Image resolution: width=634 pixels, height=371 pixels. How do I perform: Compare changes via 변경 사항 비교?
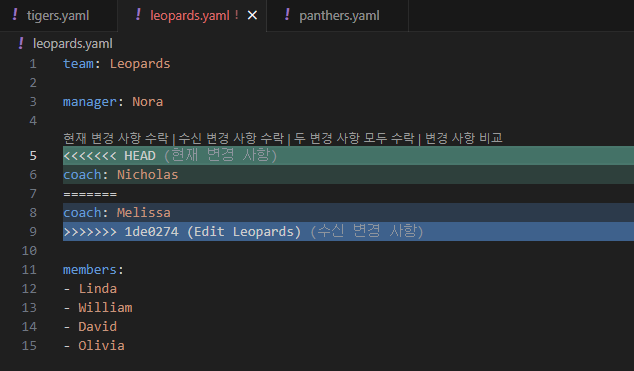pyautogui.click(x=464, y=138)
